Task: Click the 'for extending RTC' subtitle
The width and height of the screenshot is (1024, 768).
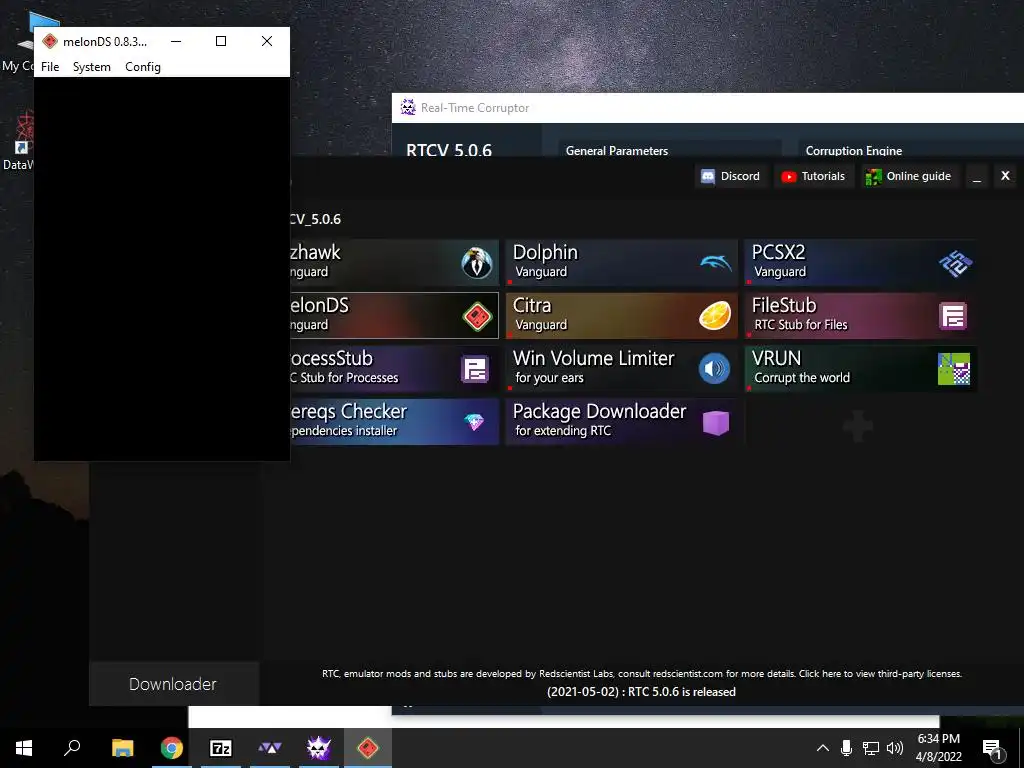Action: pos(563,430)
